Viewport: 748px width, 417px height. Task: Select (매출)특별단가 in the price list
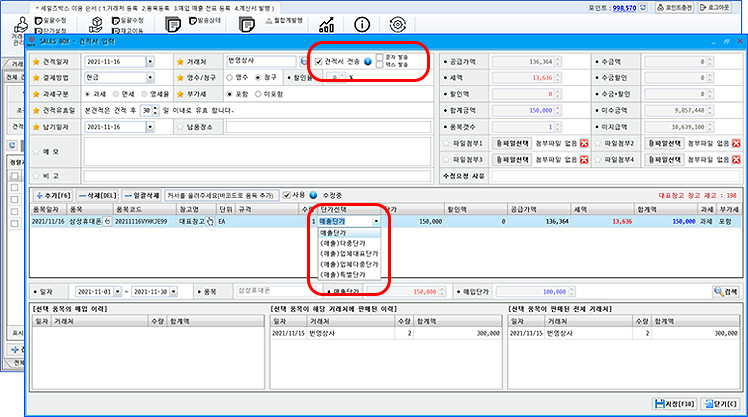(x=346, y=275)
